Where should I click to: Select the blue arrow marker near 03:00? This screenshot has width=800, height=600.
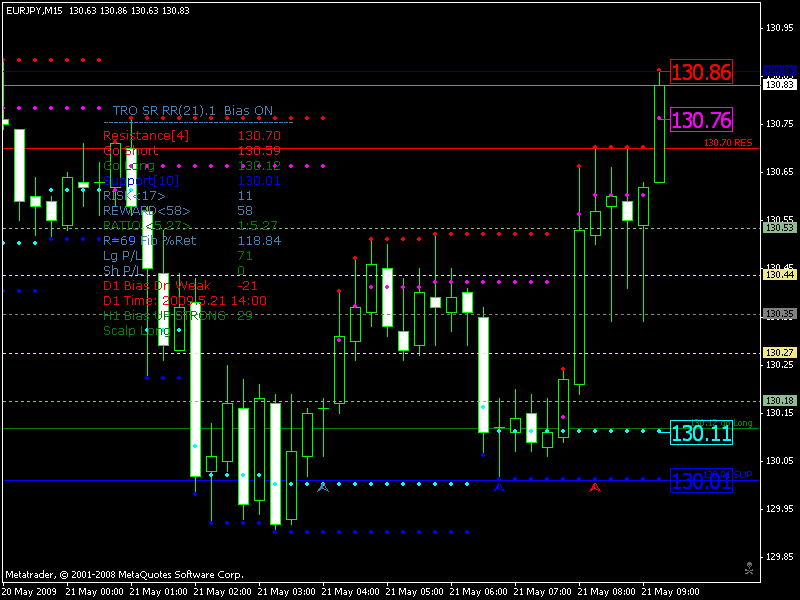pyautogui.click(x=322, y=488)
